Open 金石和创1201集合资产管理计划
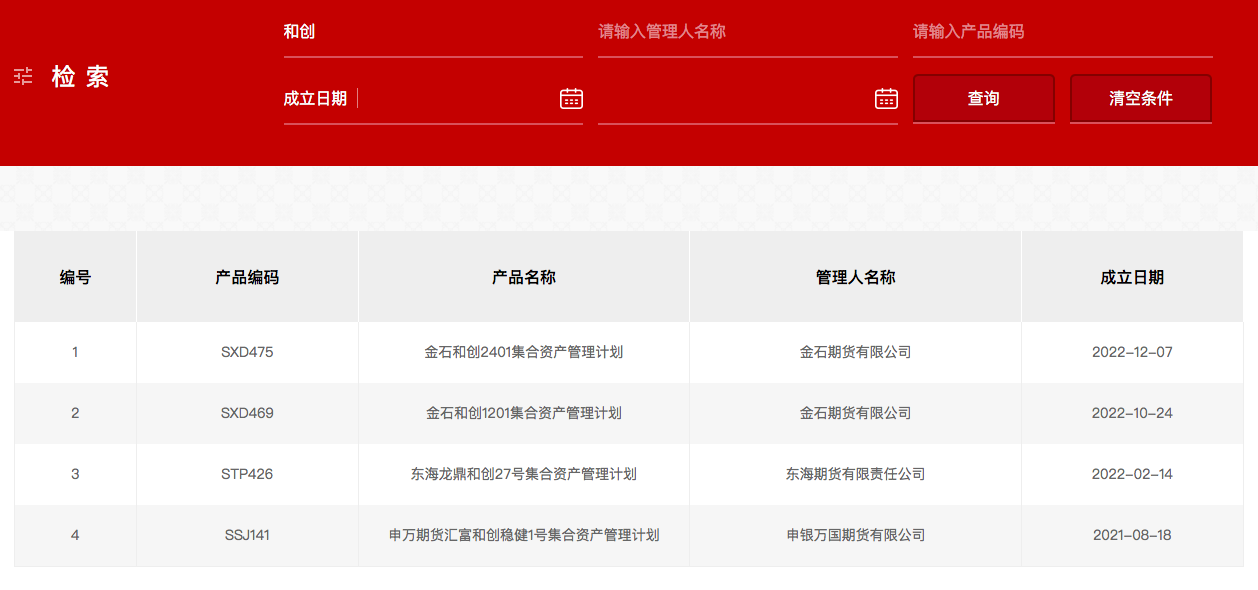The width and height of the screenshot is (1258, 590). click(524, 413)
